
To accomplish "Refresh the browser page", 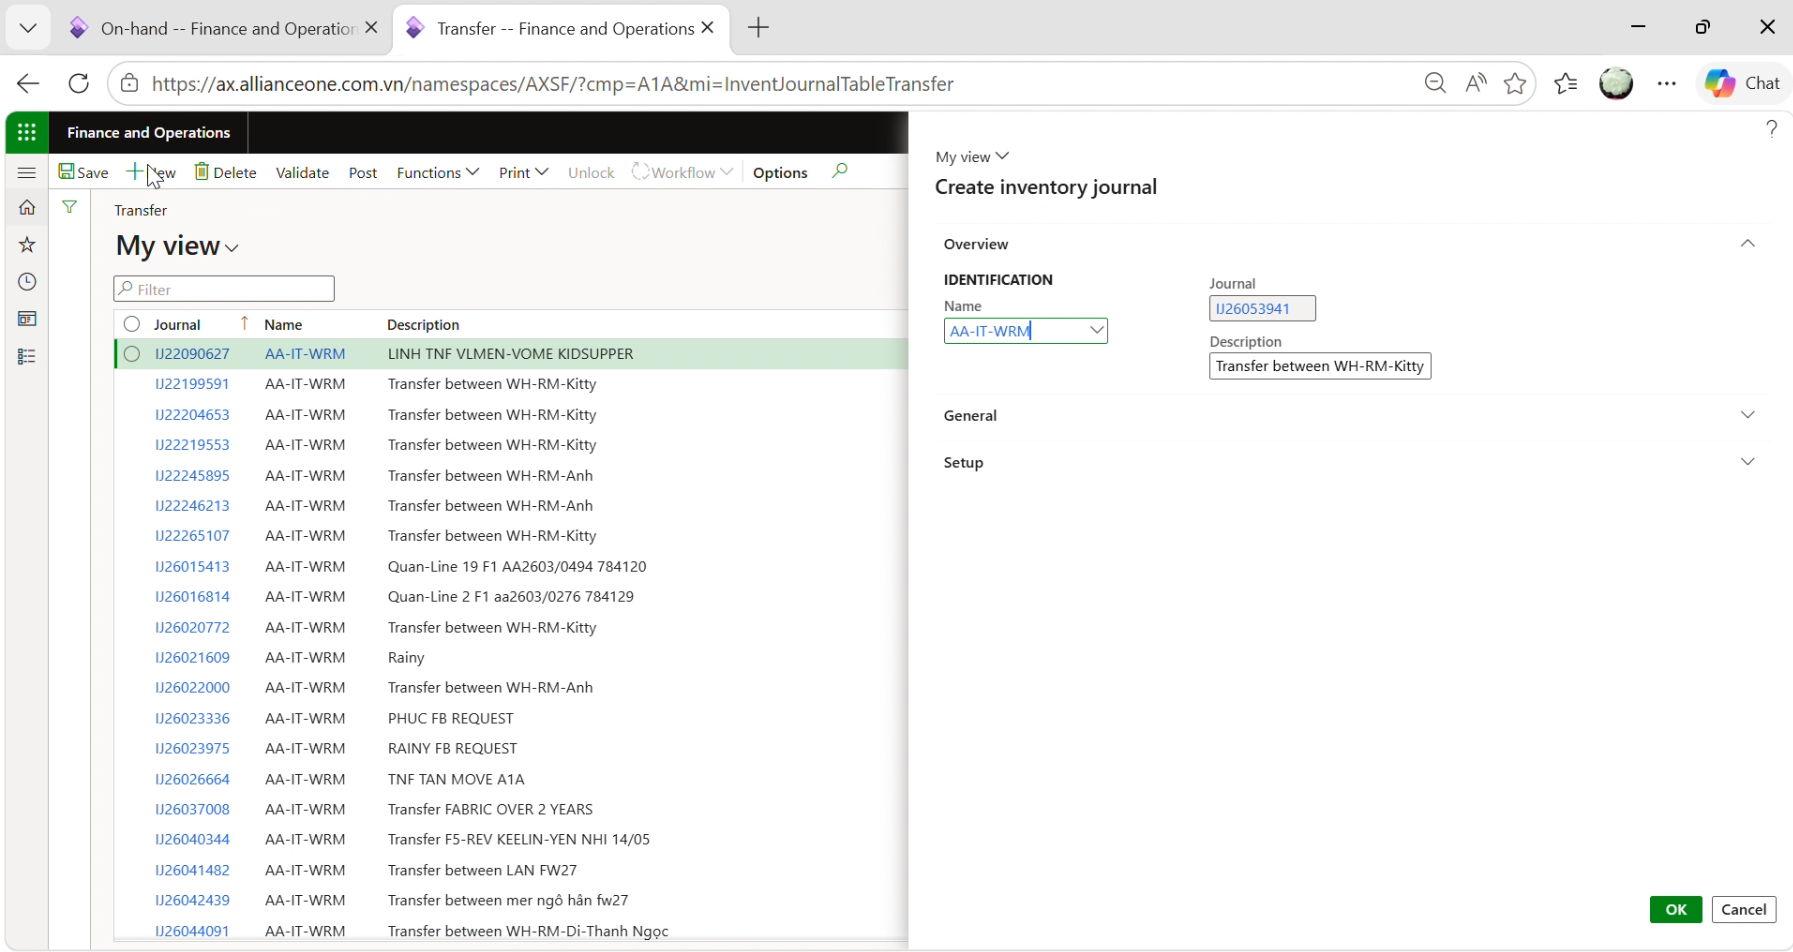I will coord(79,84).
